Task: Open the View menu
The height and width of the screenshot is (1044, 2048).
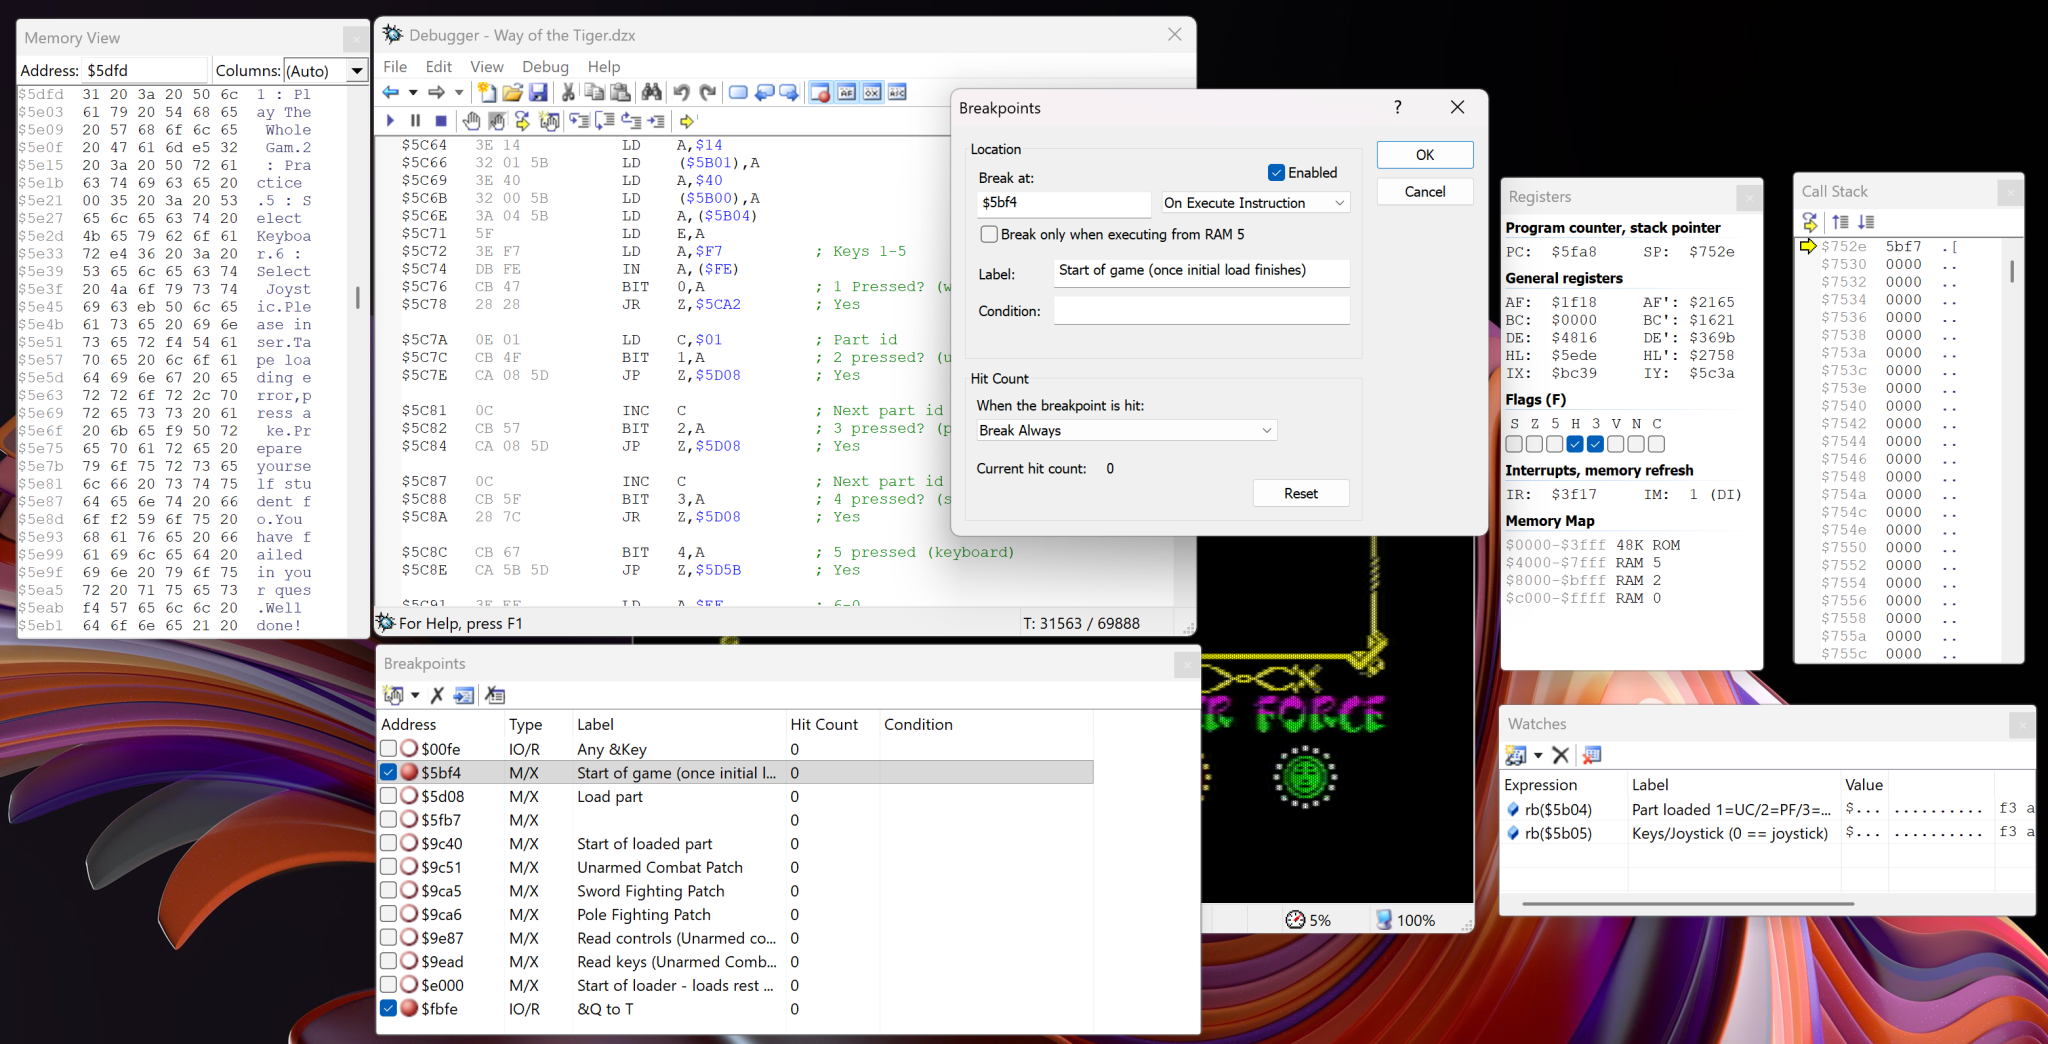Action: click(486, 67)
